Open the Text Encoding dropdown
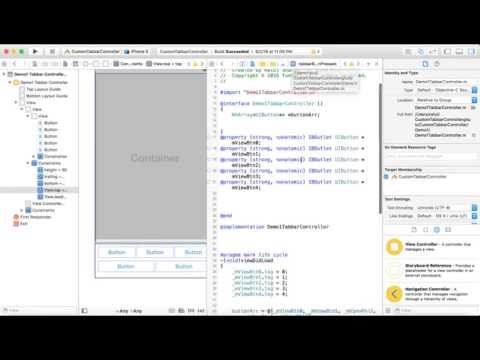This screenshot has height=360, width=480. [x=446, y=207]
